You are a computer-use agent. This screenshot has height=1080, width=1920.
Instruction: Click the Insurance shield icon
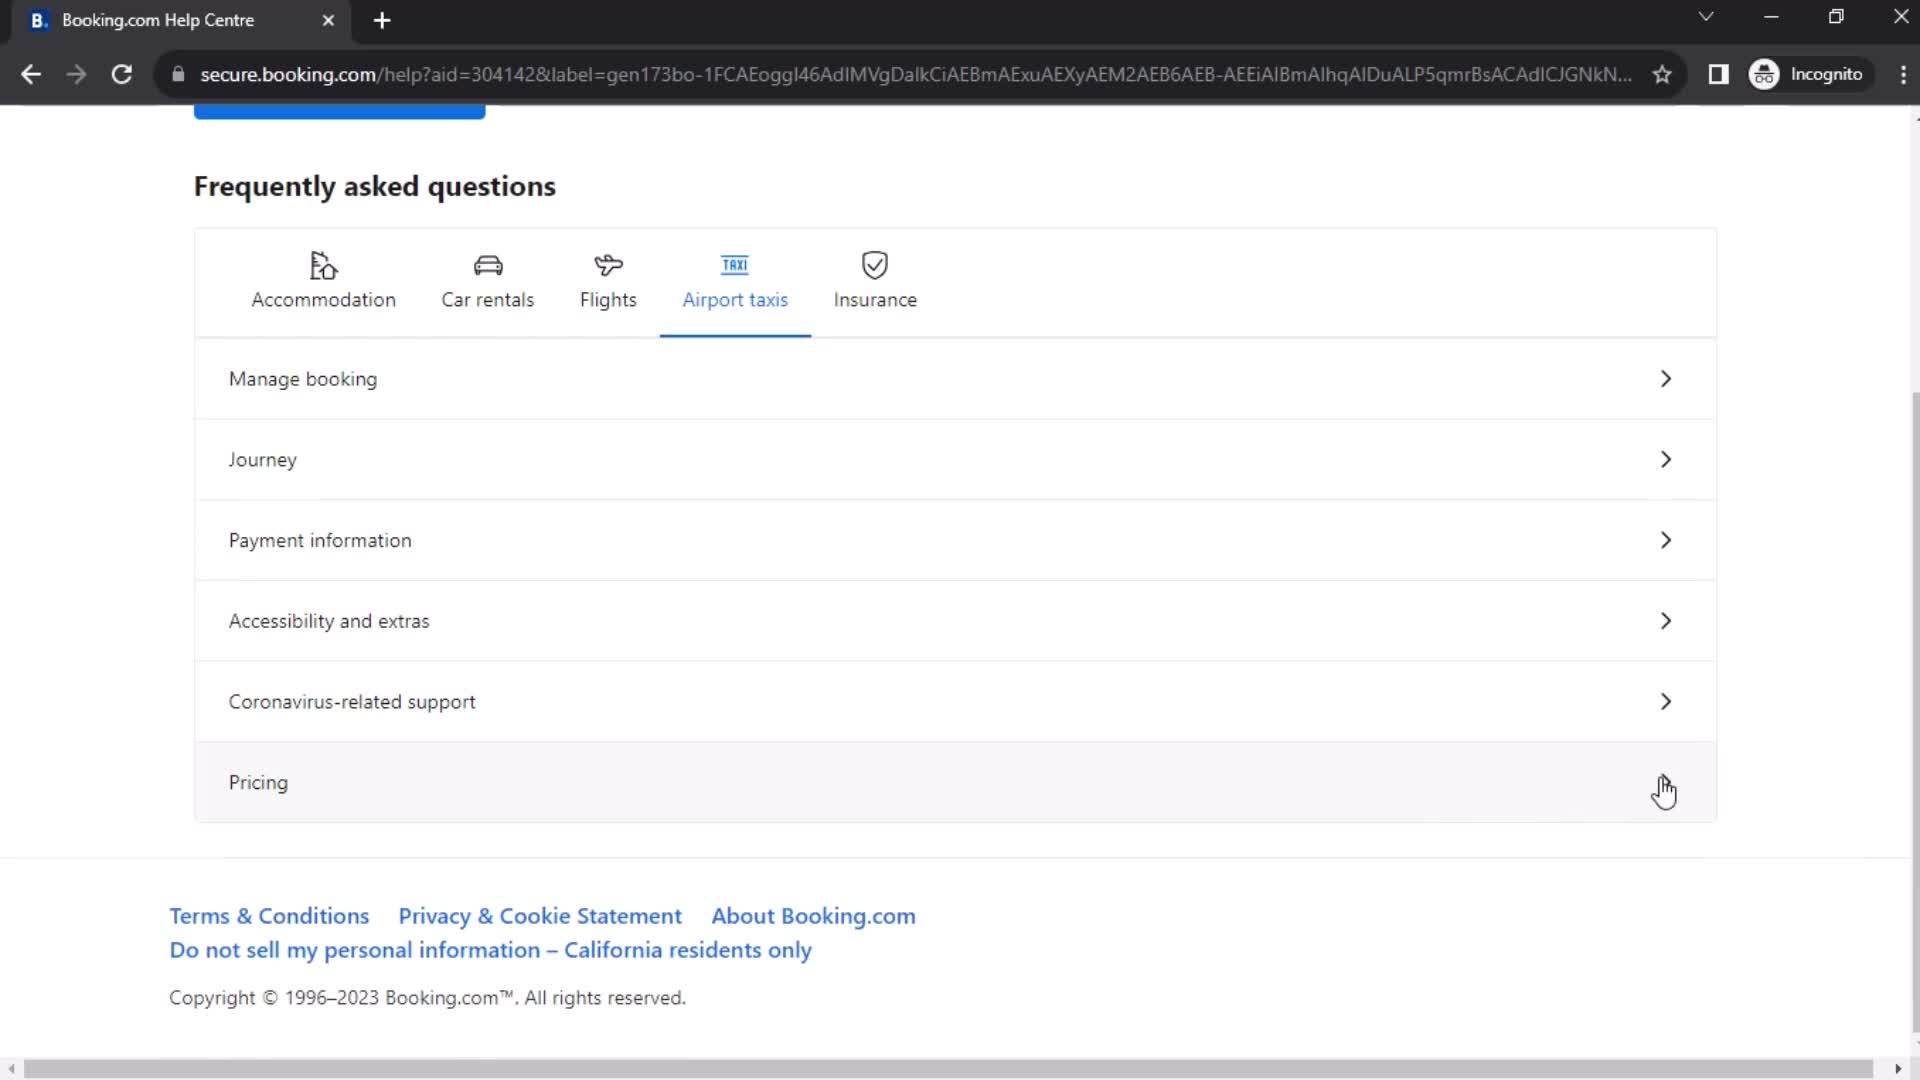[x=875, y=265]
